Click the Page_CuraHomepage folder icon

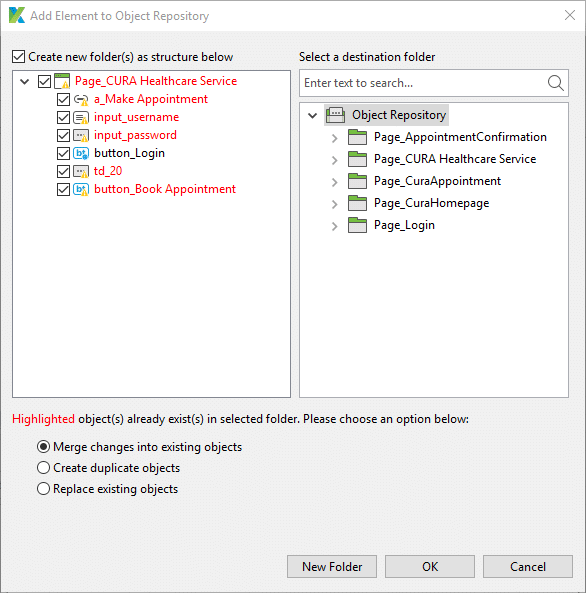(x=357, y=203)
